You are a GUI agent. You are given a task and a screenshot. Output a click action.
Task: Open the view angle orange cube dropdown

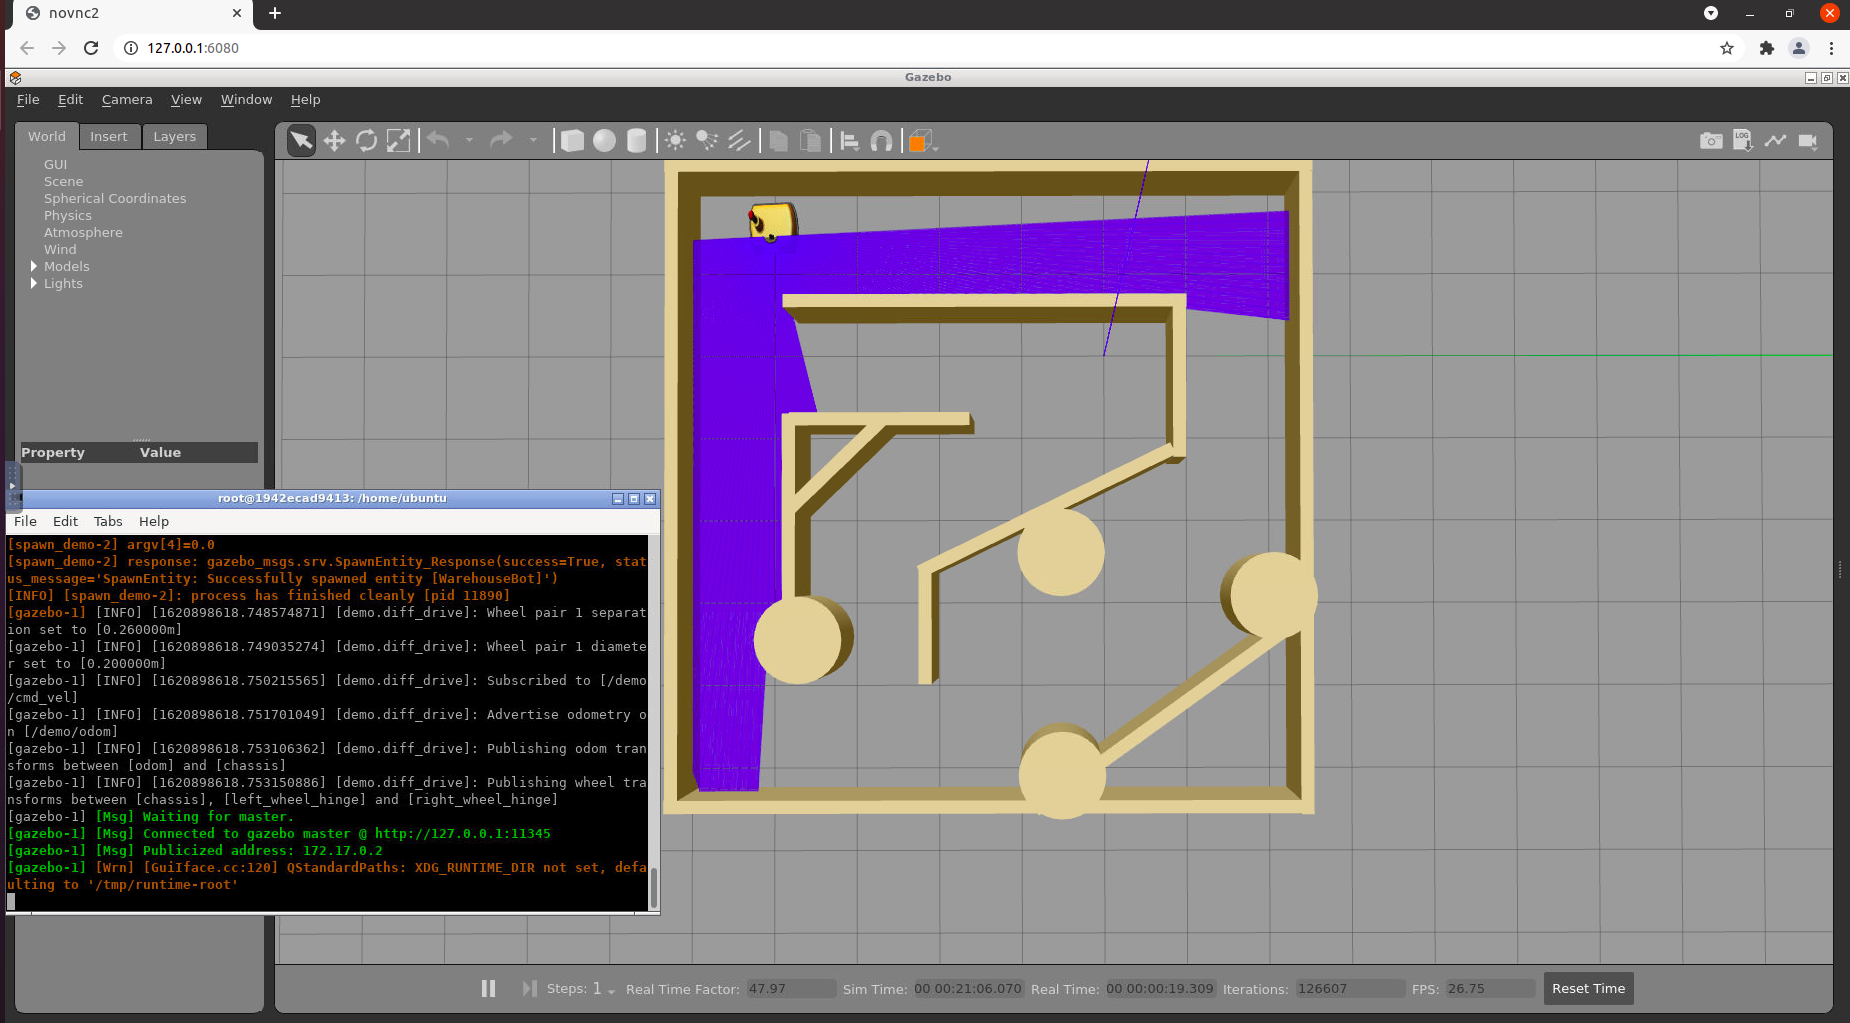[922, 141]
